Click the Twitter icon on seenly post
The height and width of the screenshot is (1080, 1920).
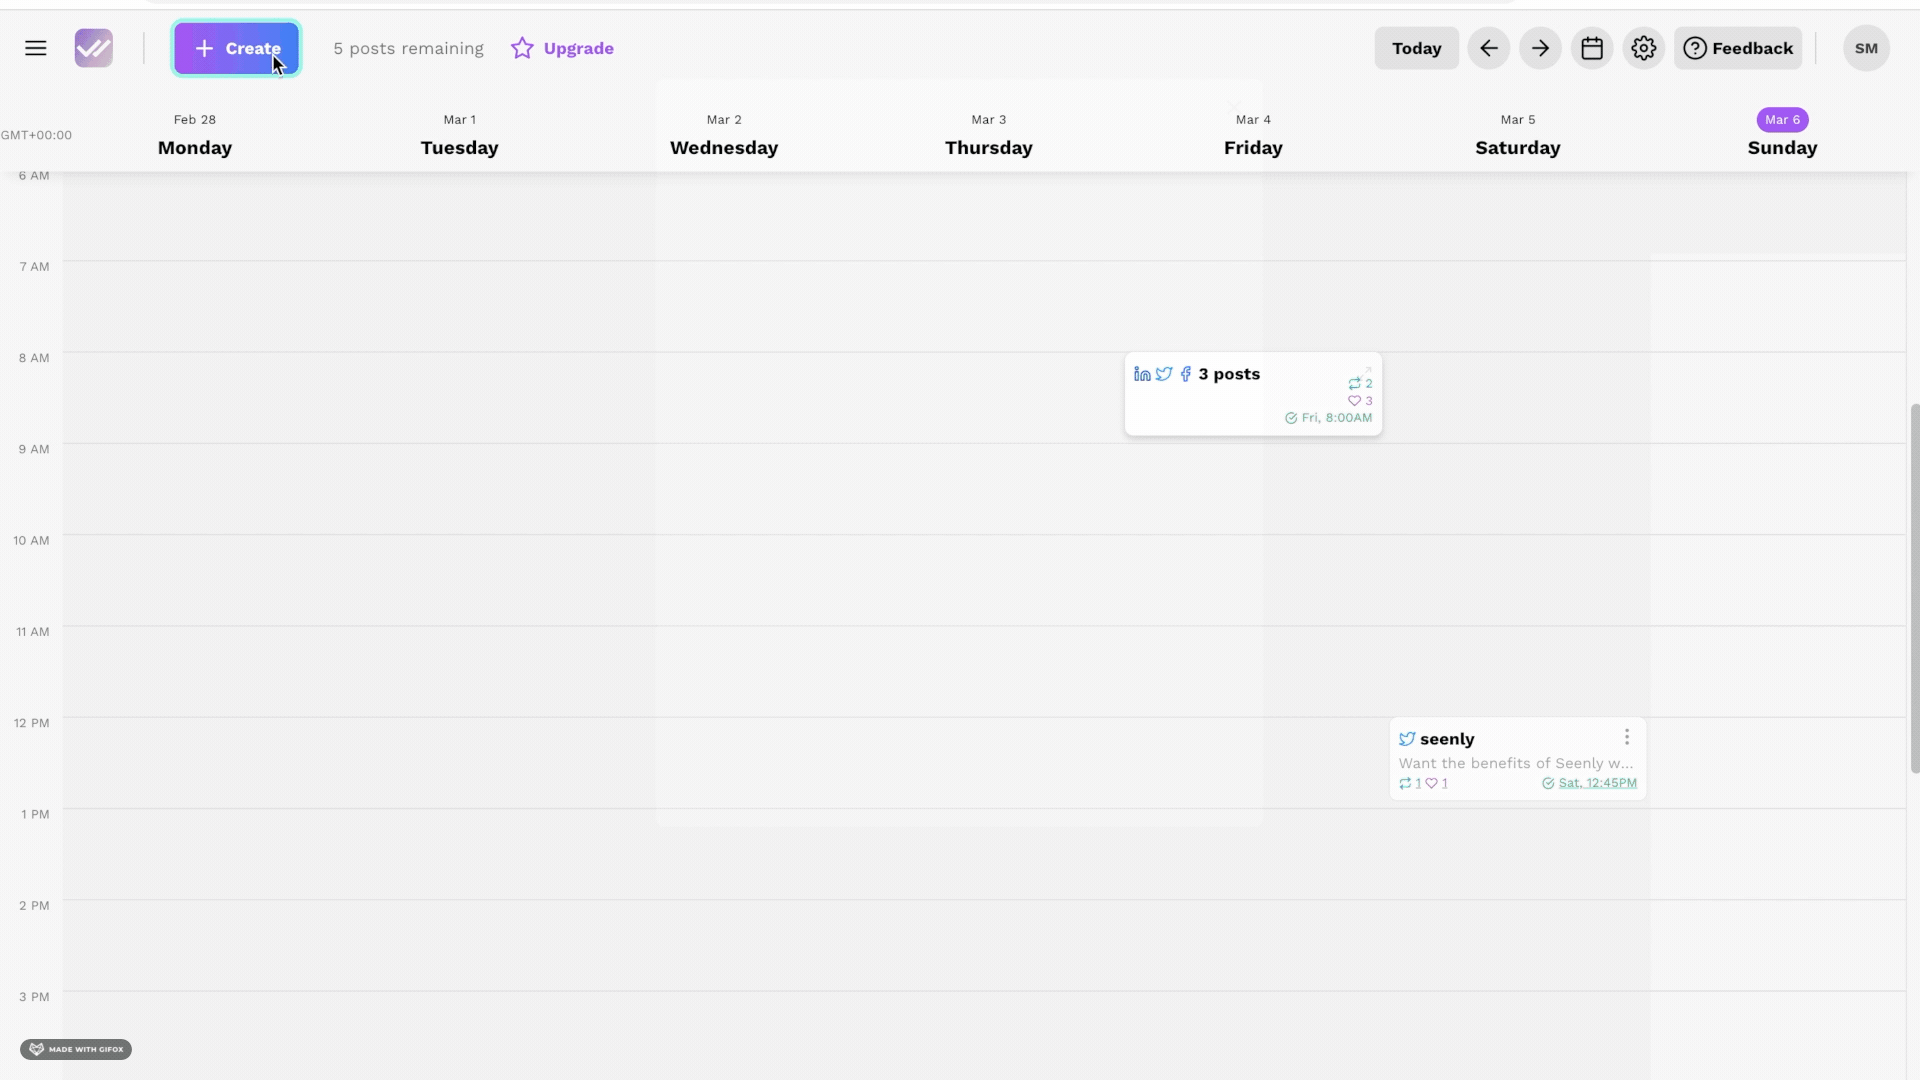tap(1407, 739)
